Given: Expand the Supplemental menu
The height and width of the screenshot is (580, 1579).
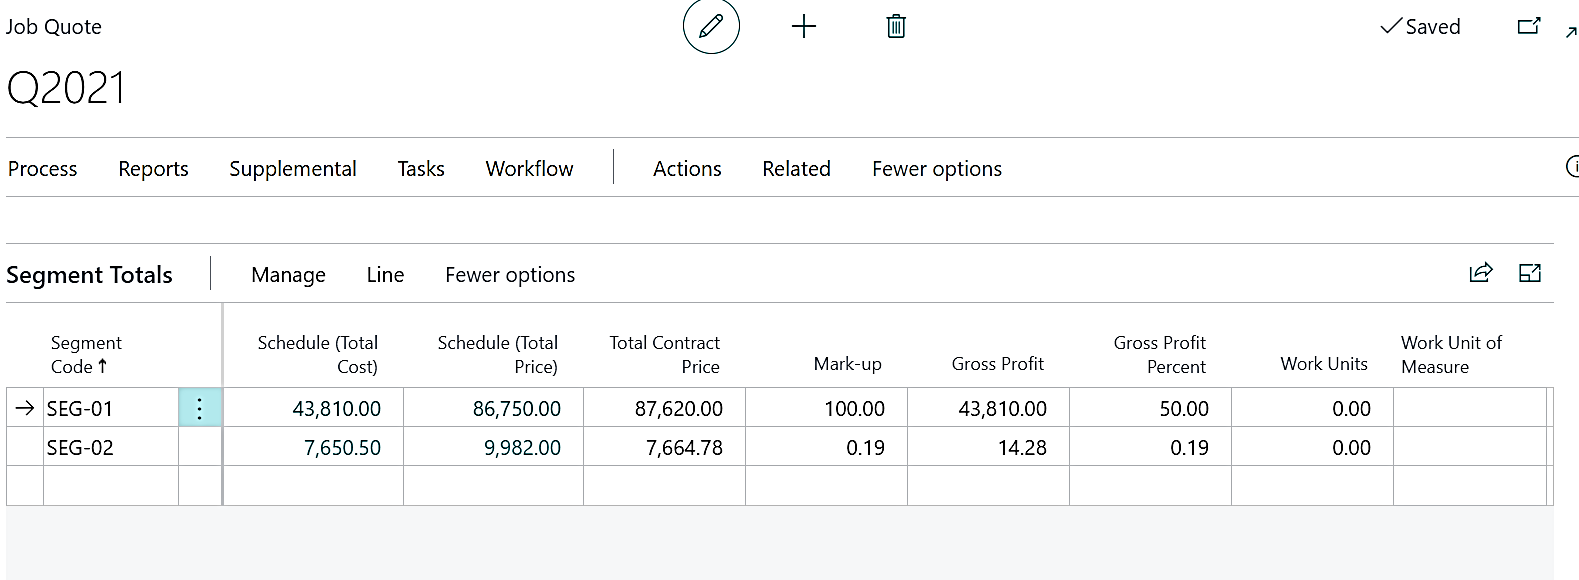Looking at the screenshot, I should point(293,169).
